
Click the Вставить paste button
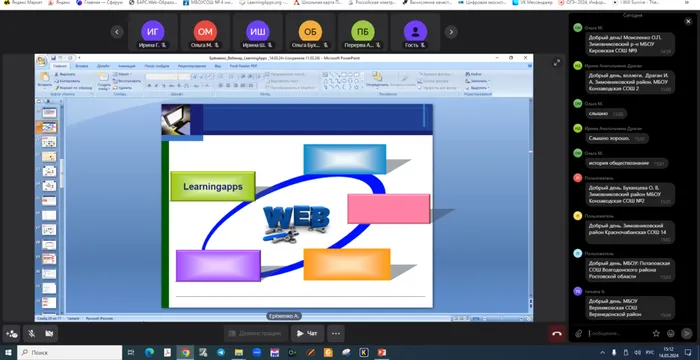click(x=45, y=79)
